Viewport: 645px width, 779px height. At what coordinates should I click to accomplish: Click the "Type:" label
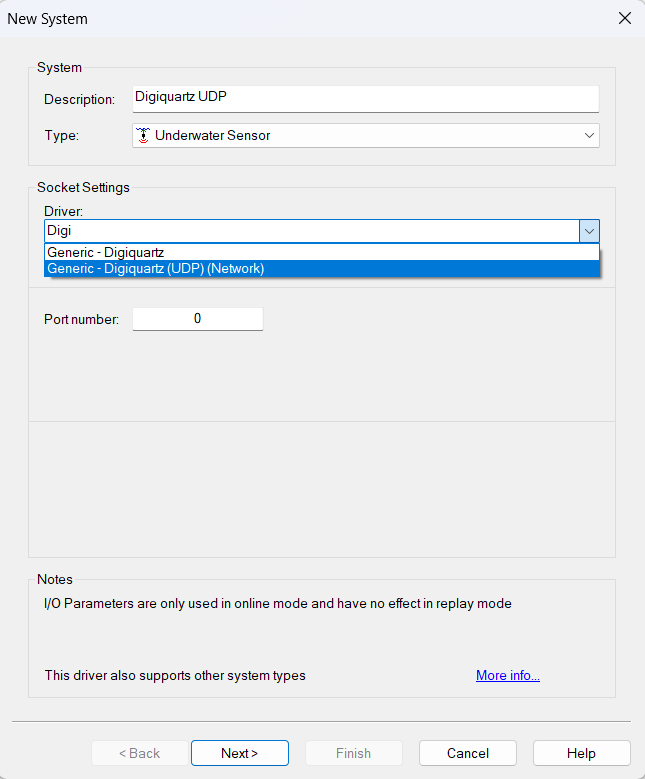(61, 135)
